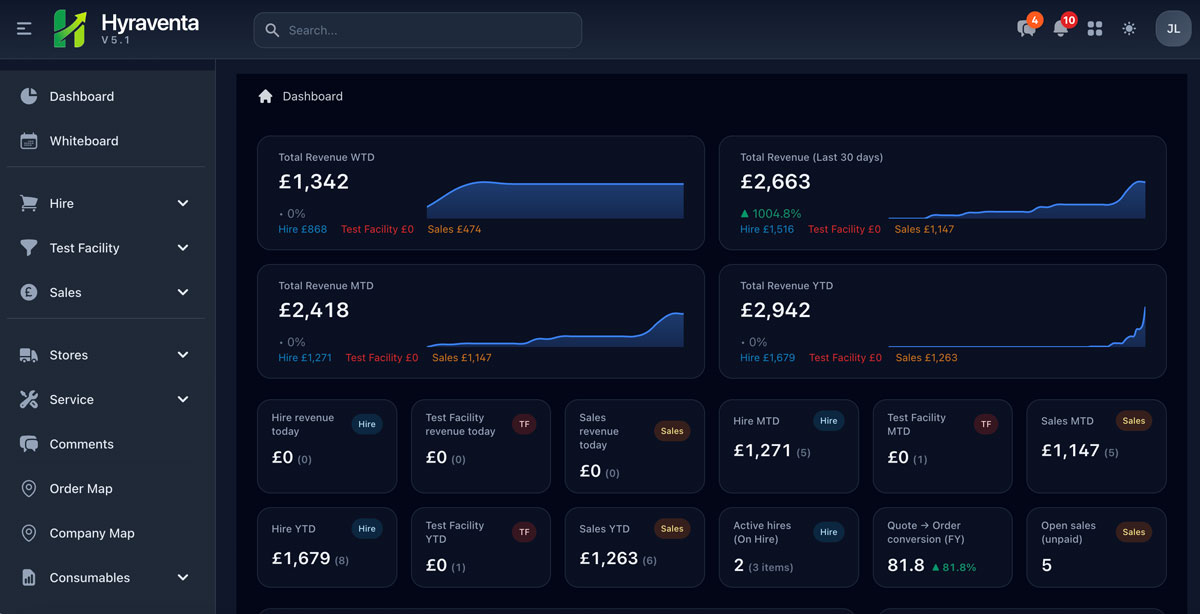Open the JL user avatar menu
The width and height of the screenshot is (1200, 614).
coord(1174,29)
